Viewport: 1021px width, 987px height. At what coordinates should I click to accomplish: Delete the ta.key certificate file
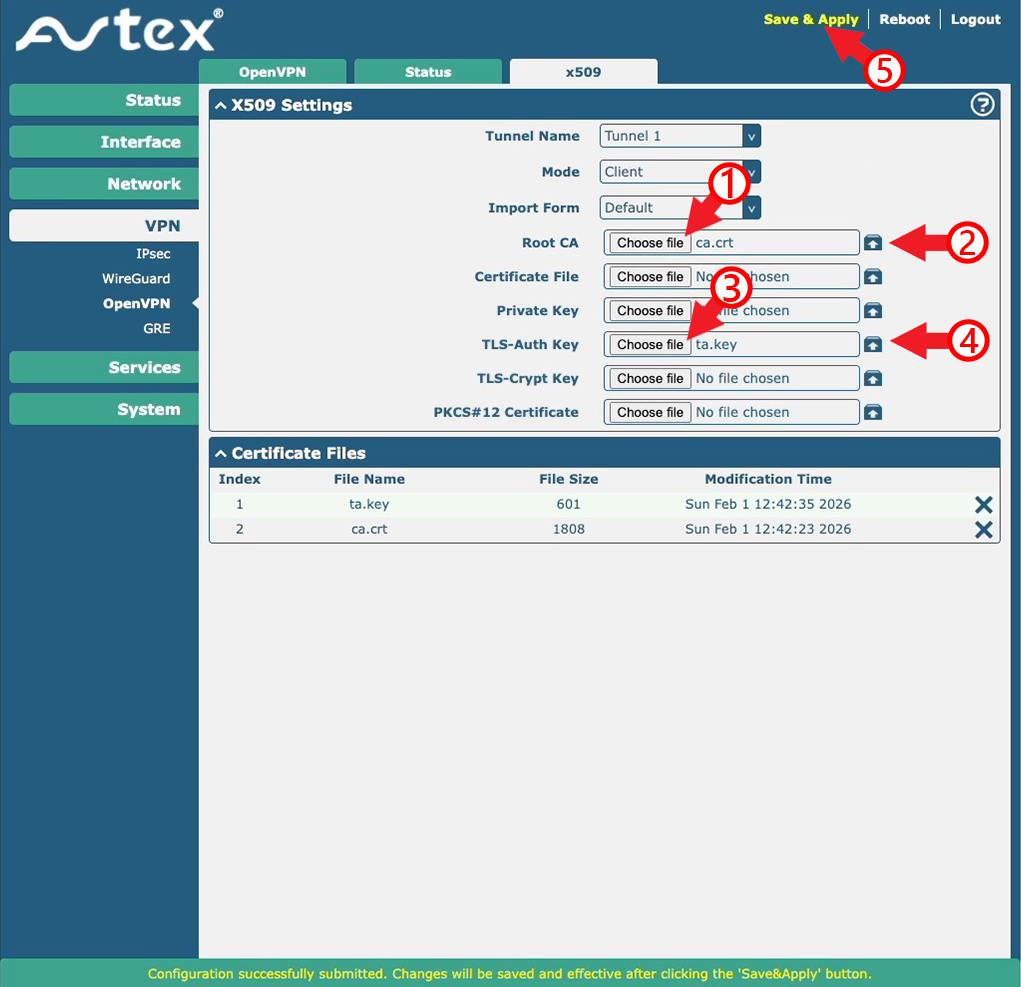983,505
